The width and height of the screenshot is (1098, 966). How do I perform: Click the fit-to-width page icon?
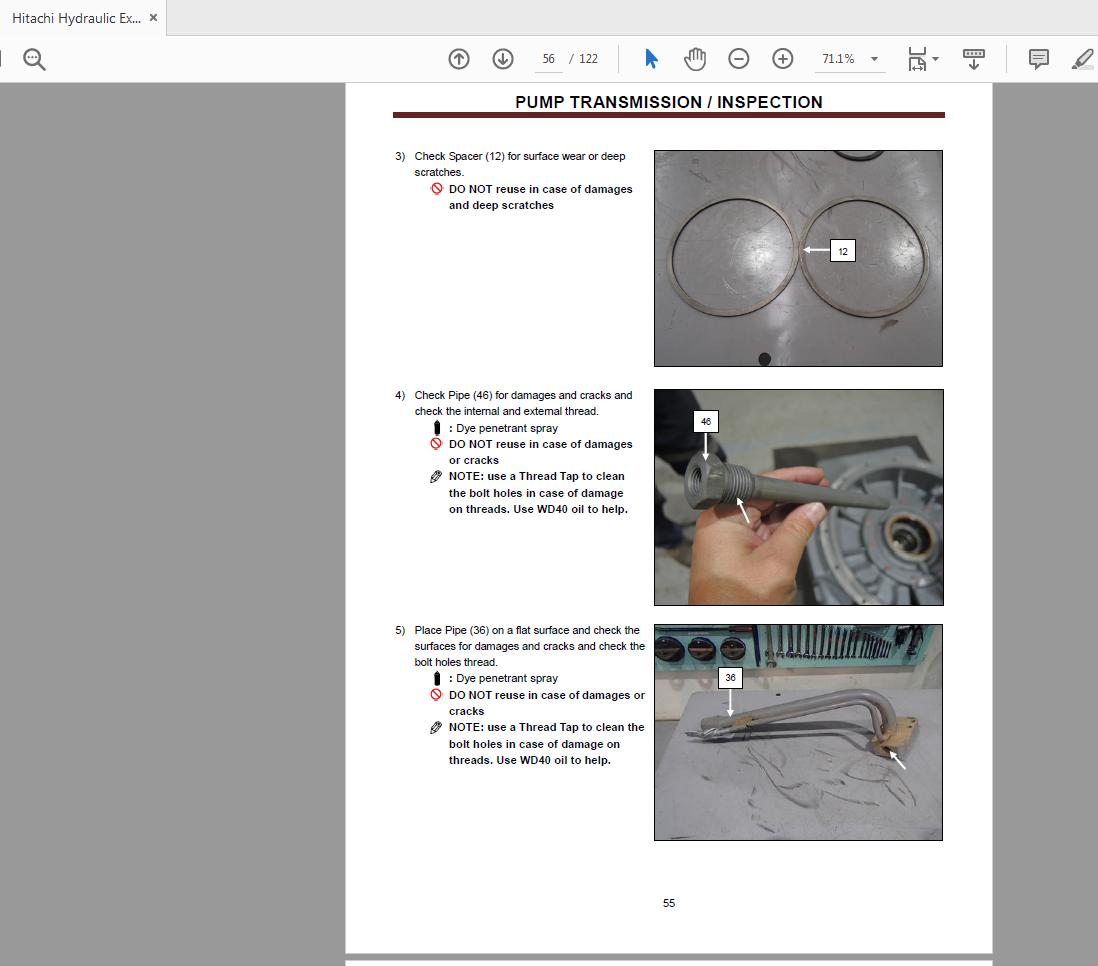916,59
